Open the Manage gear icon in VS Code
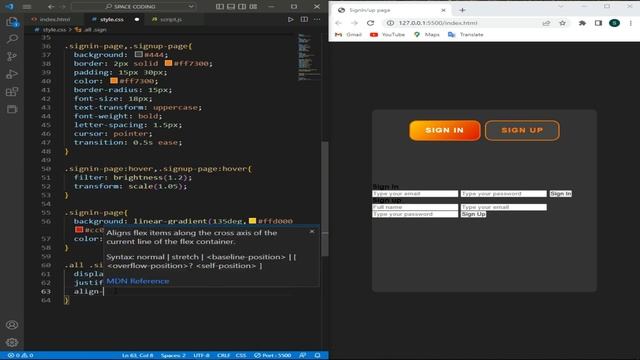This screenshot has width=640, height=360. (x=12, y=342)
